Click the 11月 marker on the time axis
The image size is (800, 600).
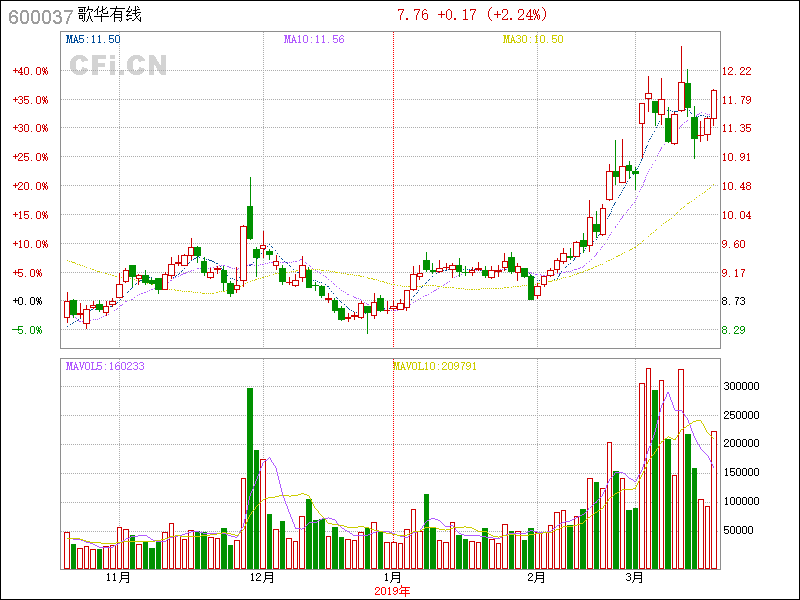click(118, 578)
